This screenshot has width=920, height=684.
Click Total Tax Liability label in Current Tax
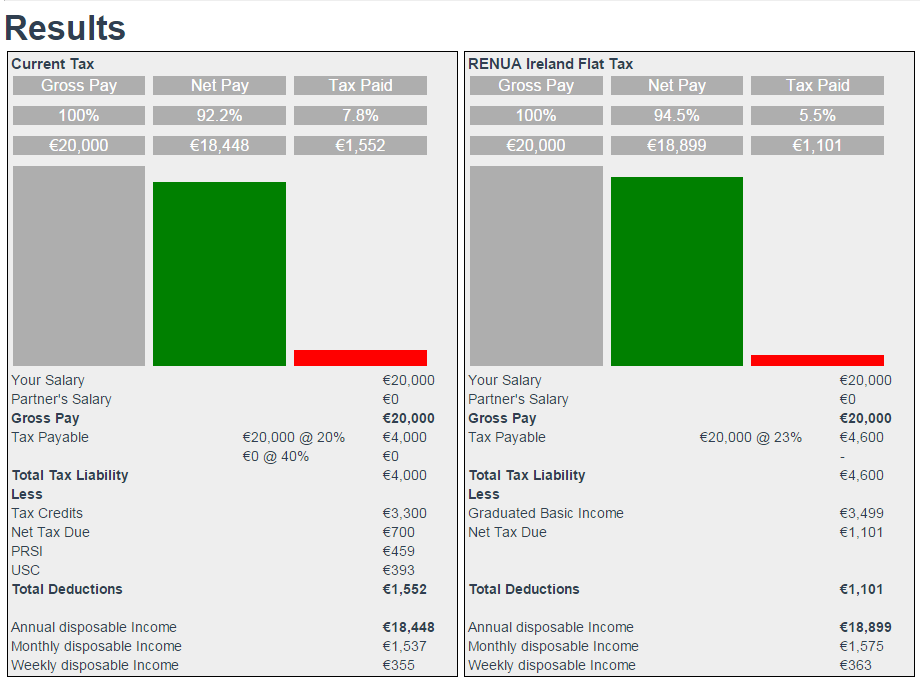(x=70, y=475)
